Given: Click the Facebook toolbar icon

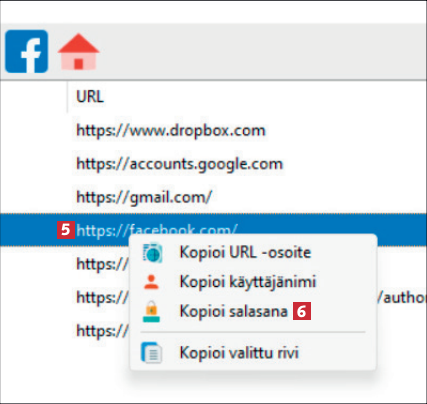Looking at the screenshot, I should 27,51.
